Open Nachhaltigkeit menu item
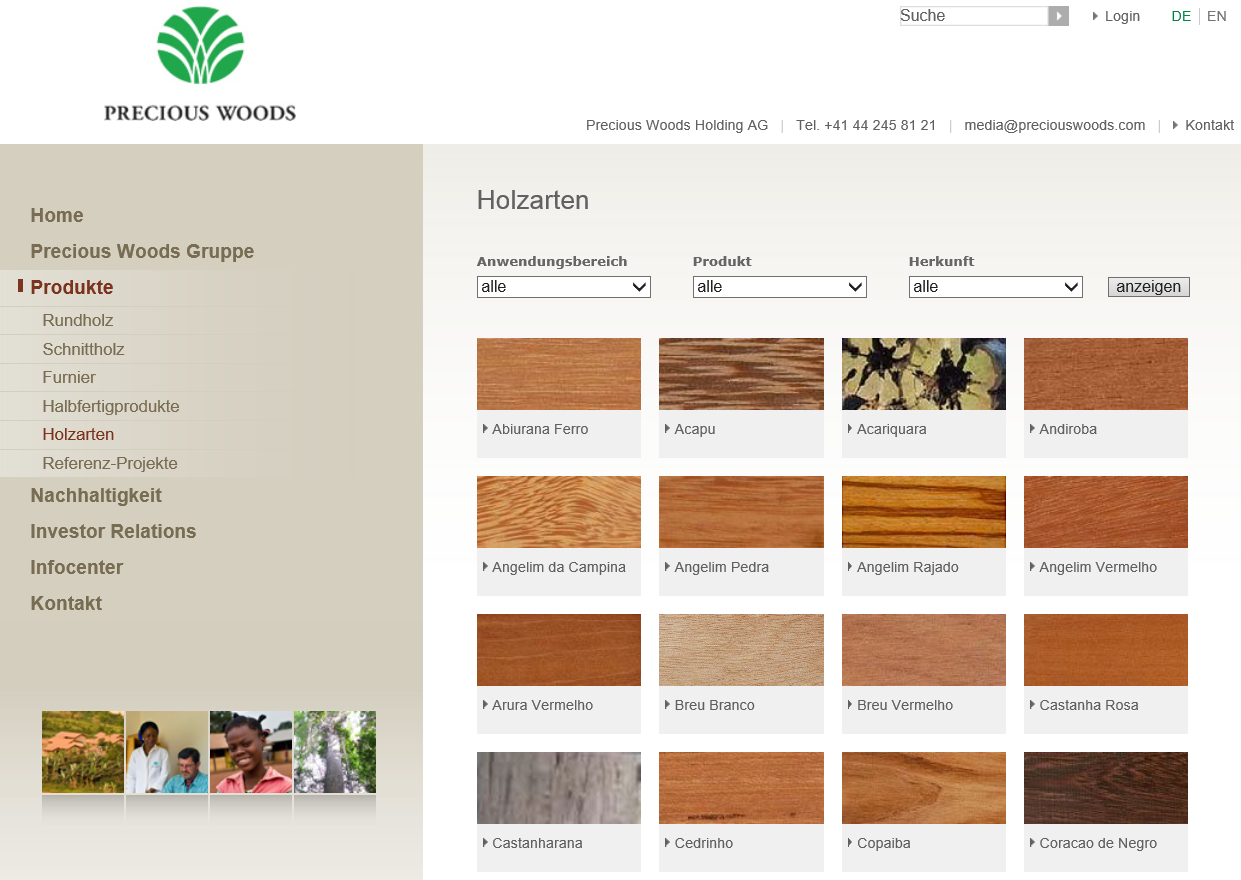 [96, 495]
